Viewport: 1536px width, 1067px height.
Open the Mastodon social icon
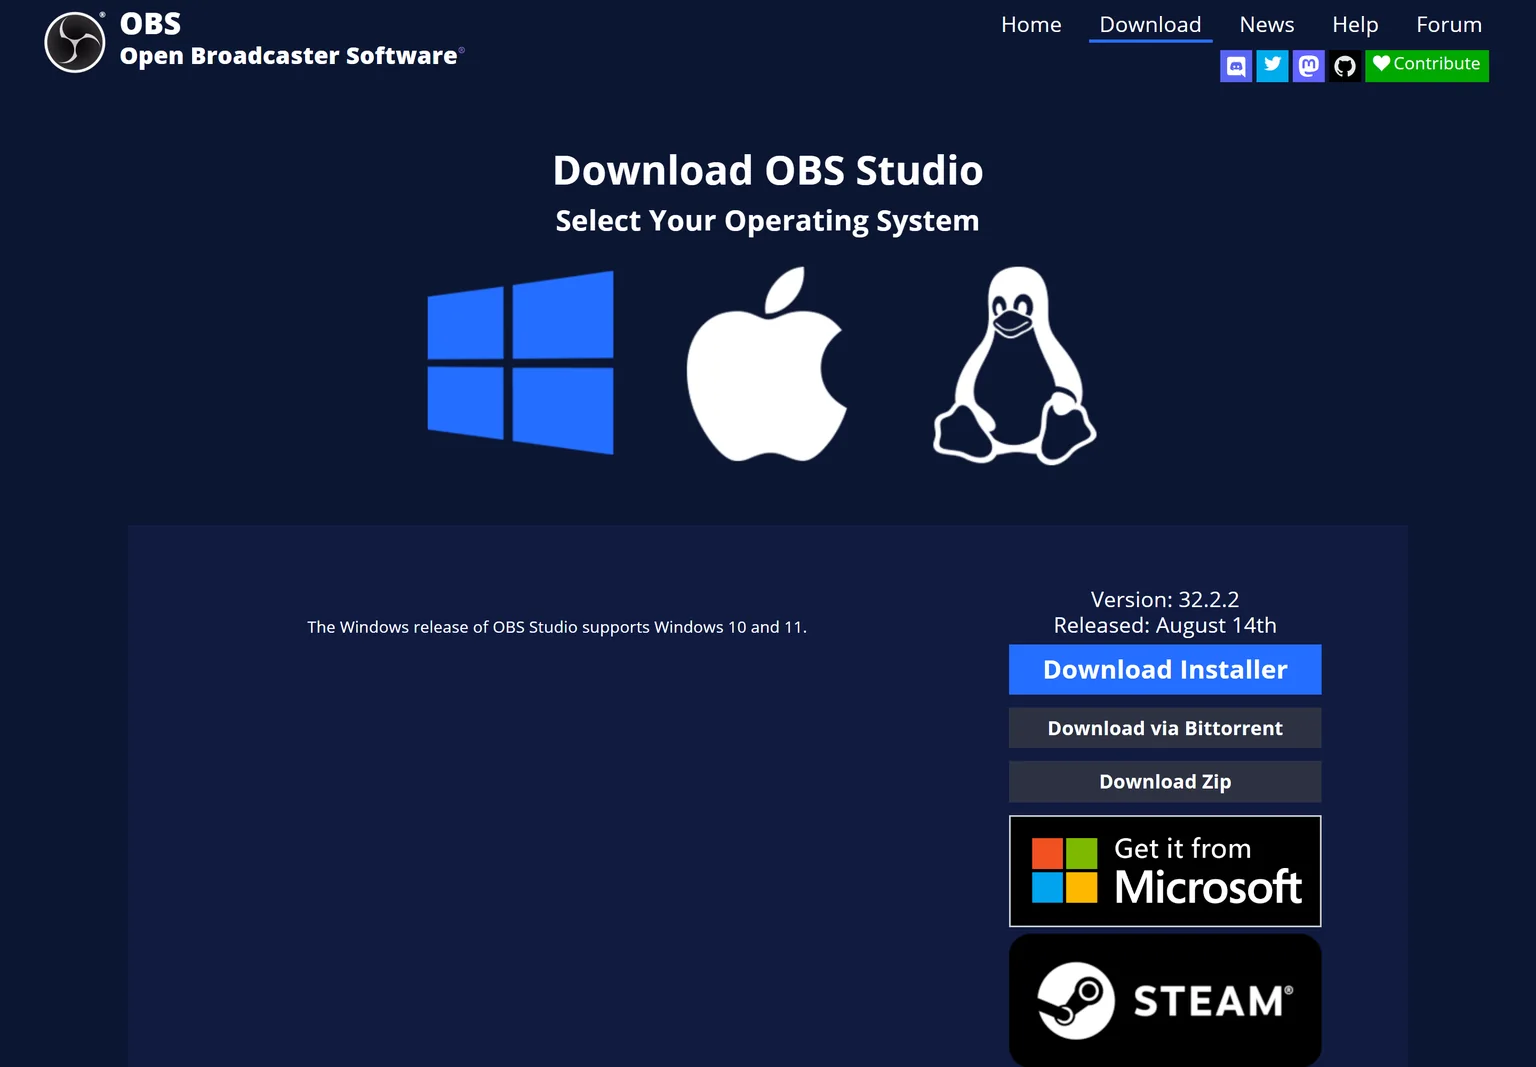1308,66
